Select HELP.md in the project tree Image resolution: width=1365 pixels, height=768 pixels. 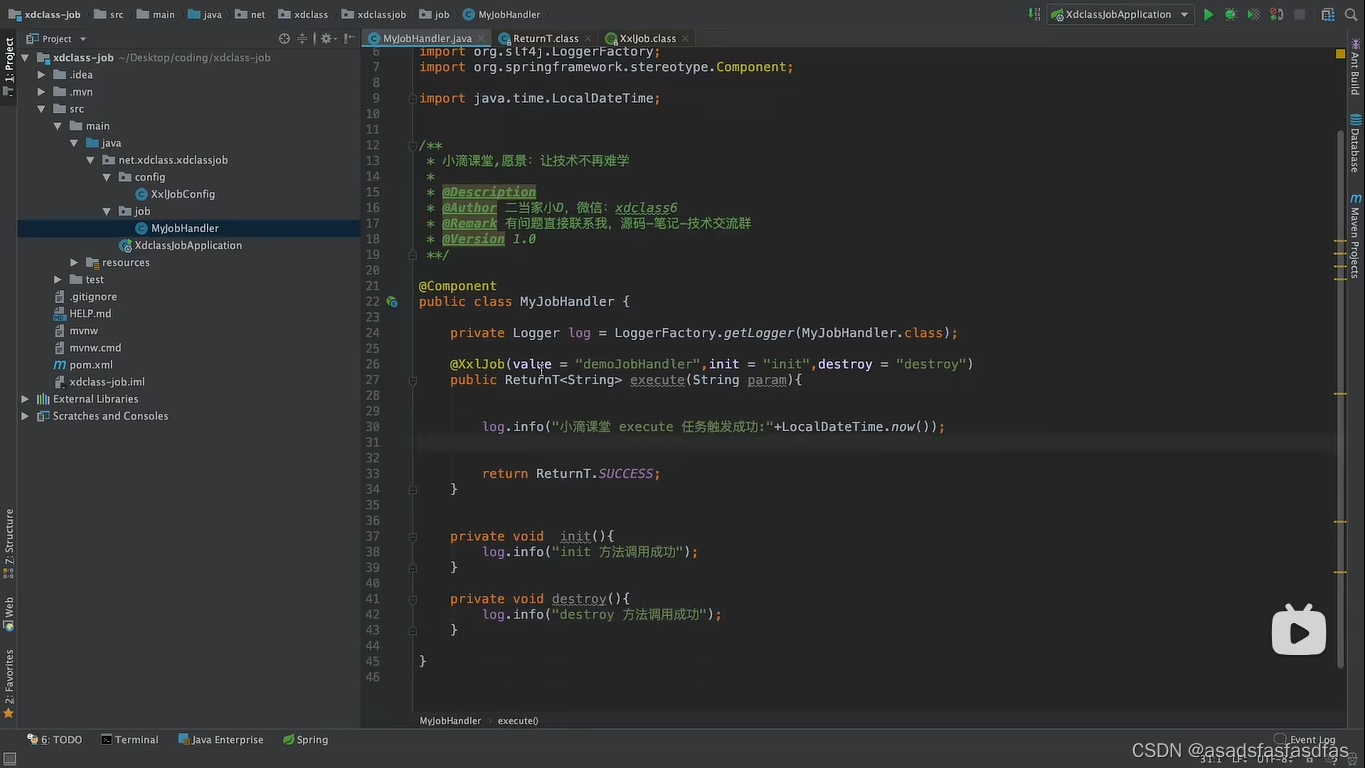tap(90, 313)
